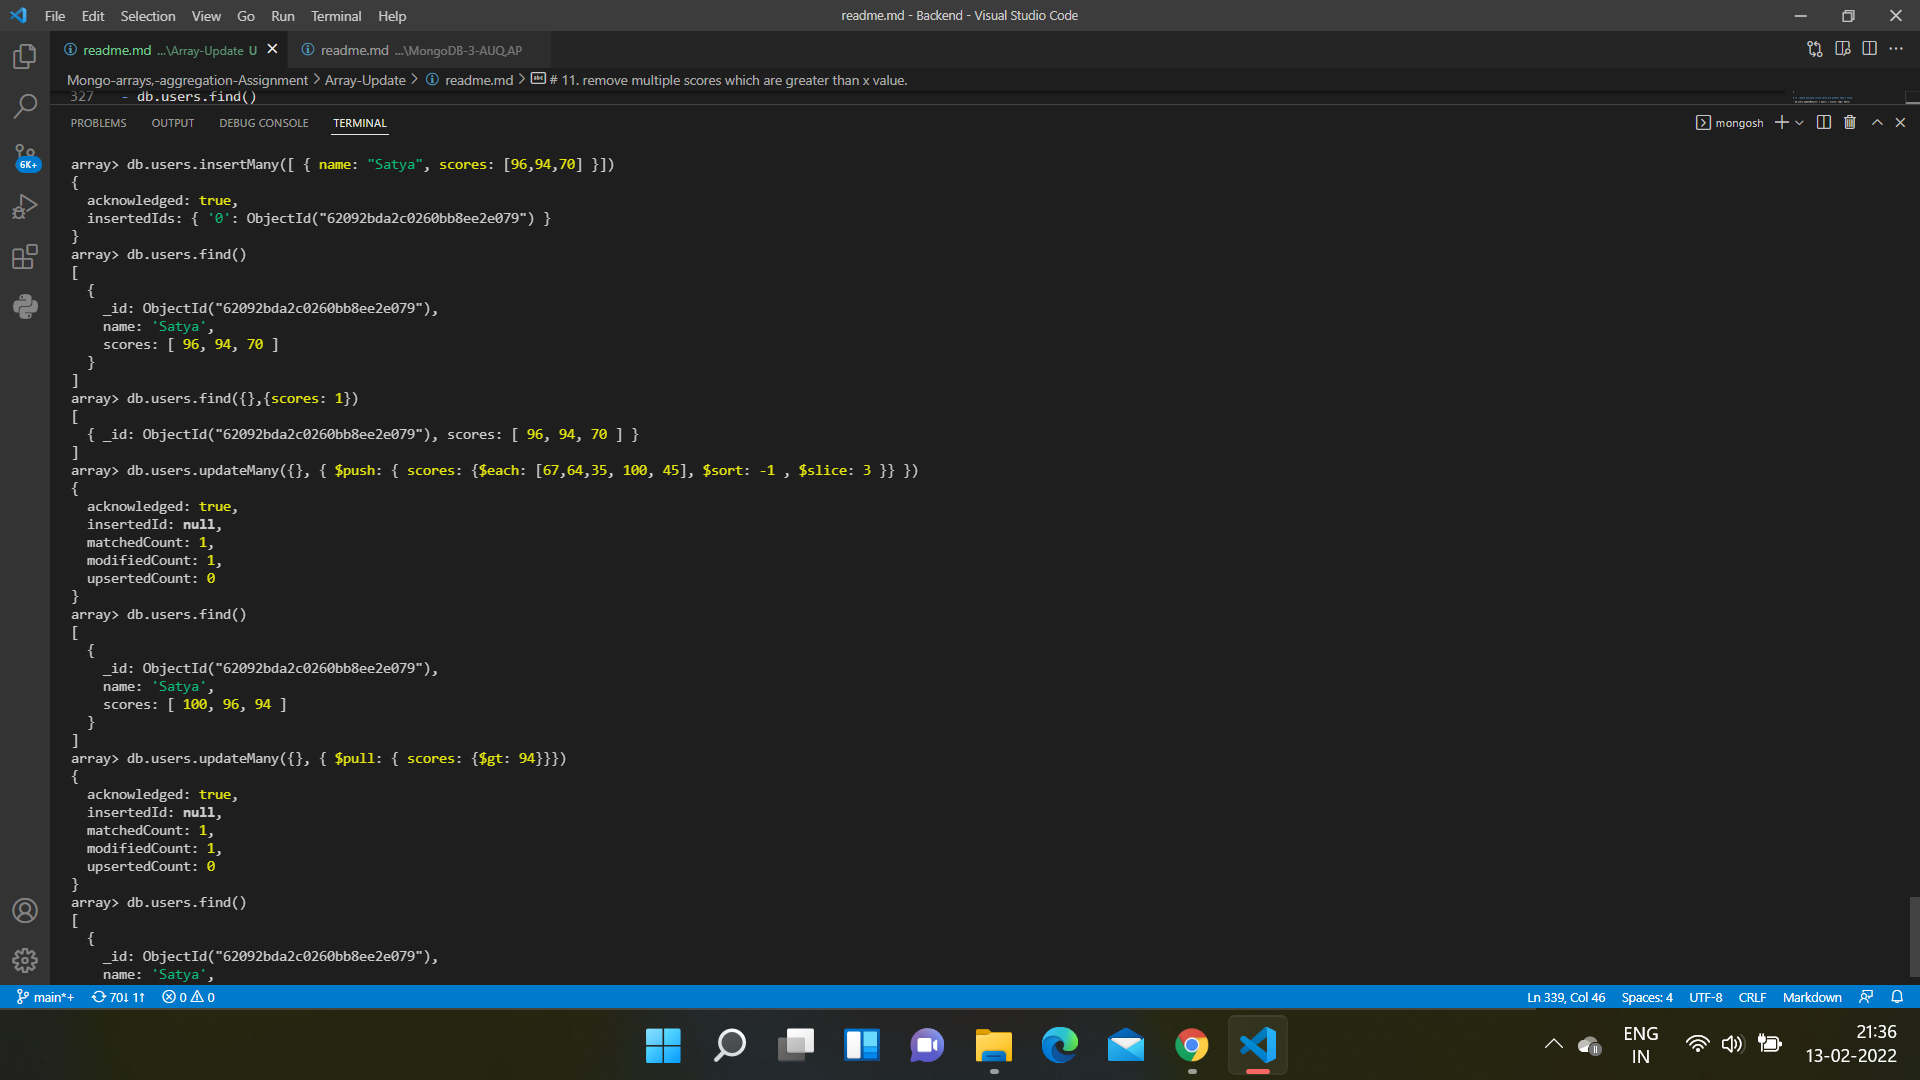
Task: Open more editor actions with ellipsis
Action: (x=1897, y=48)
